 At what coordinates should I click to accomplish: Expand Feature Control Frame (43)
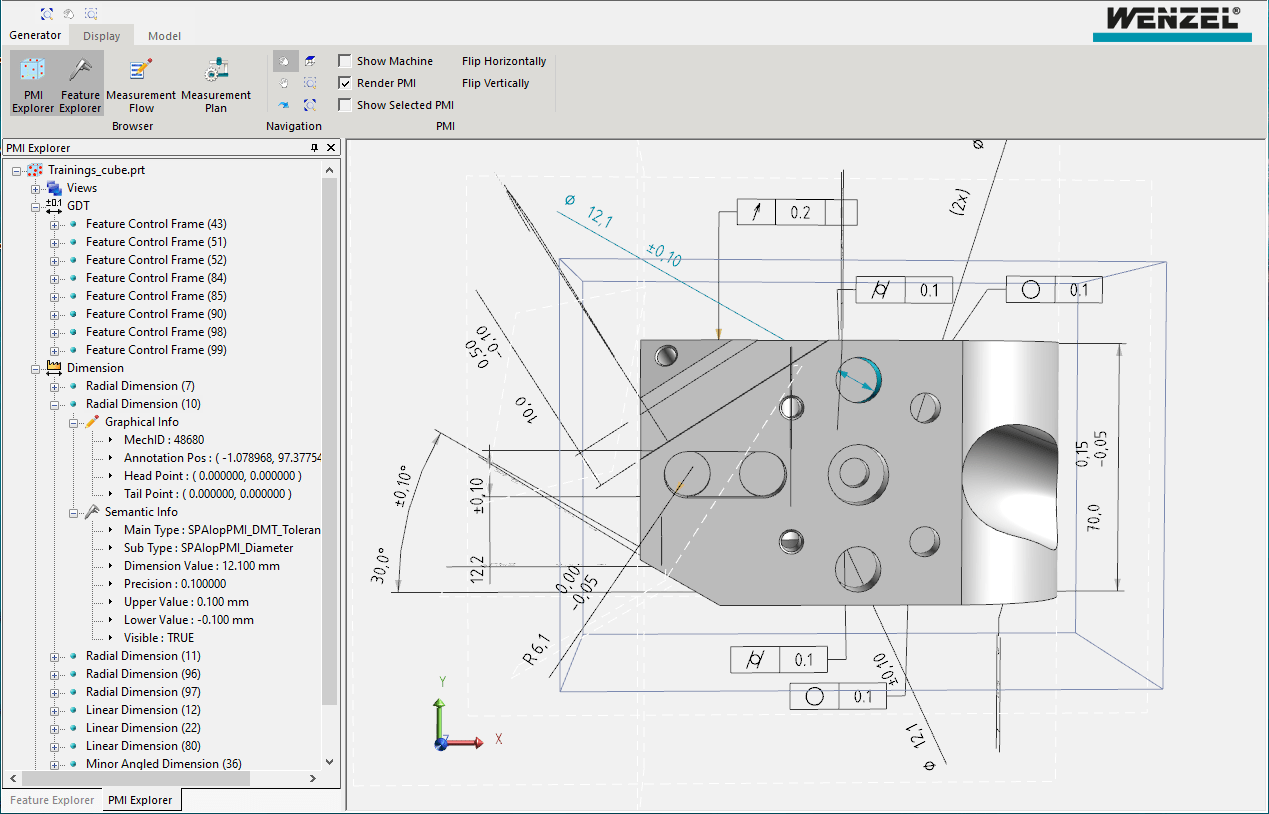(55, 224)
